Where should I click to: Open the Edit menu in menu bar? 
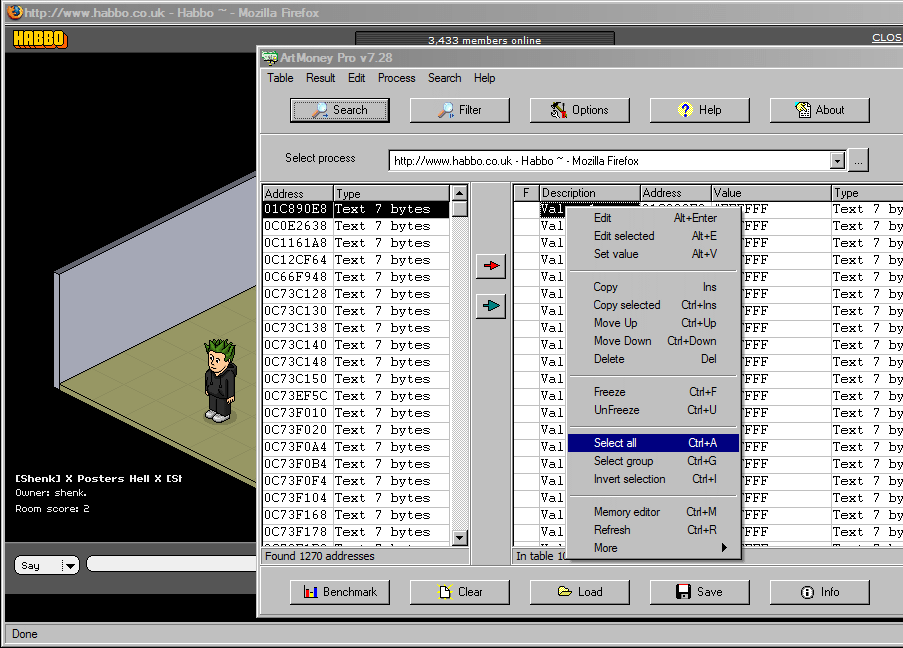point(356,78)
